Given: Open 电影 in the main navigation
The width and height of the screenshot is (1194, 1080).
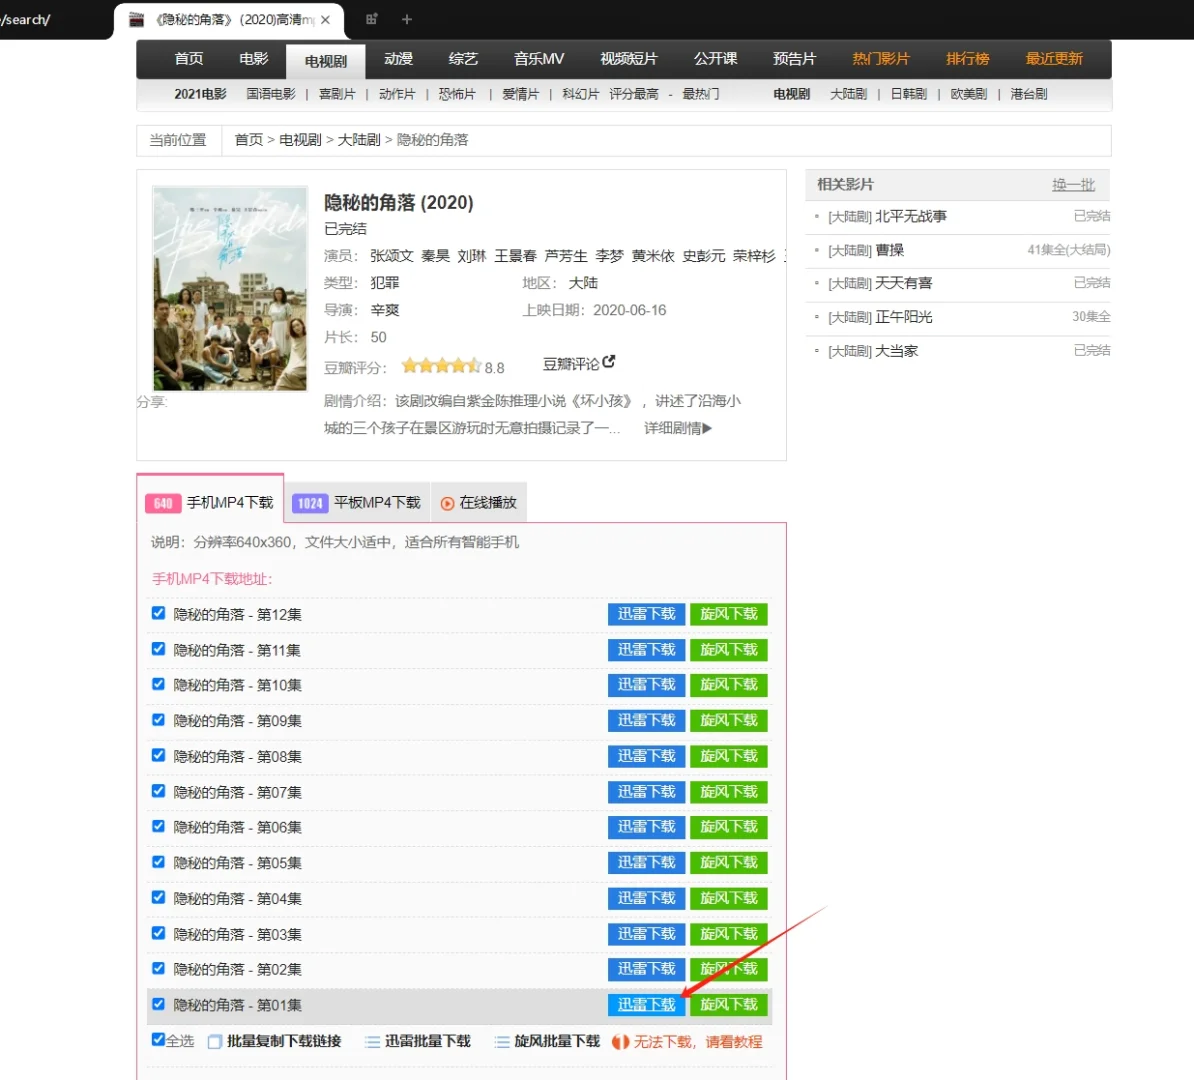Looking at the screenshot, I should coord(254,59).
